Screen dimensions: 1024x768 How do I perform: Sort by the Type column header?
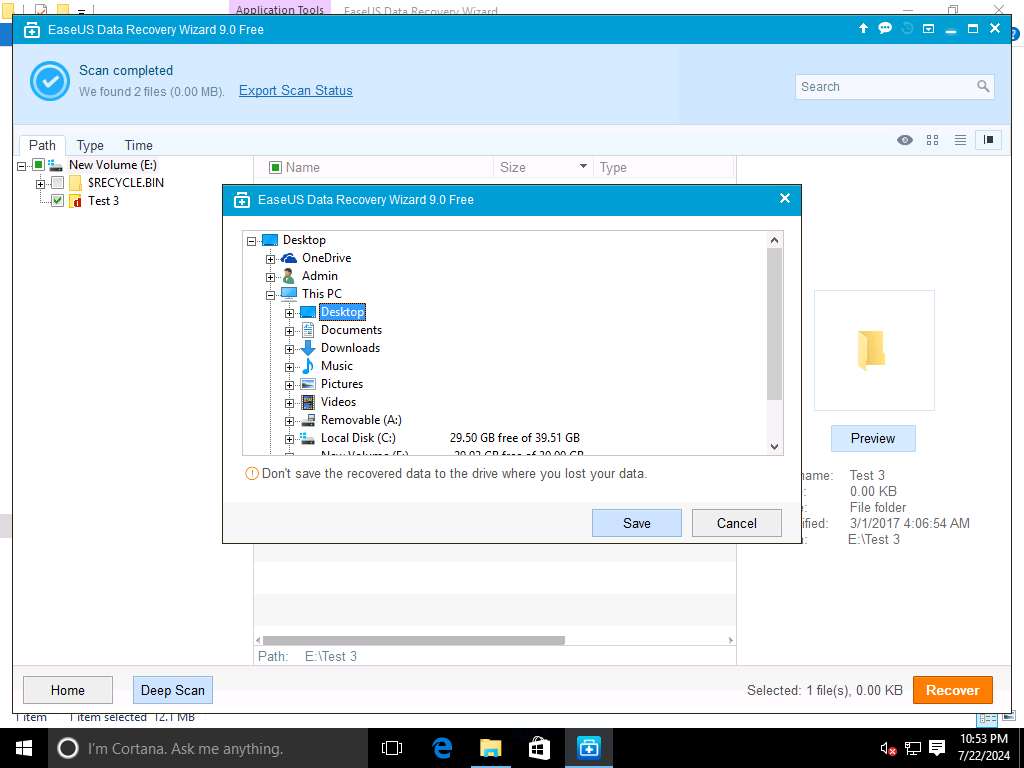[x=613, y=167]
